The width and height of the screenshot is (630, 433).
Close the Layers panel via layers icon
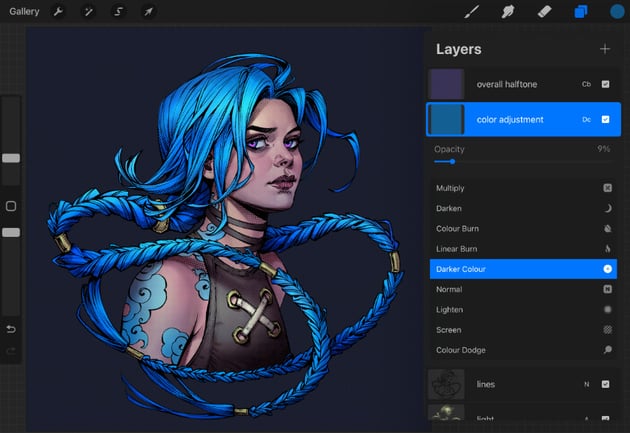[x=581, y=11]
